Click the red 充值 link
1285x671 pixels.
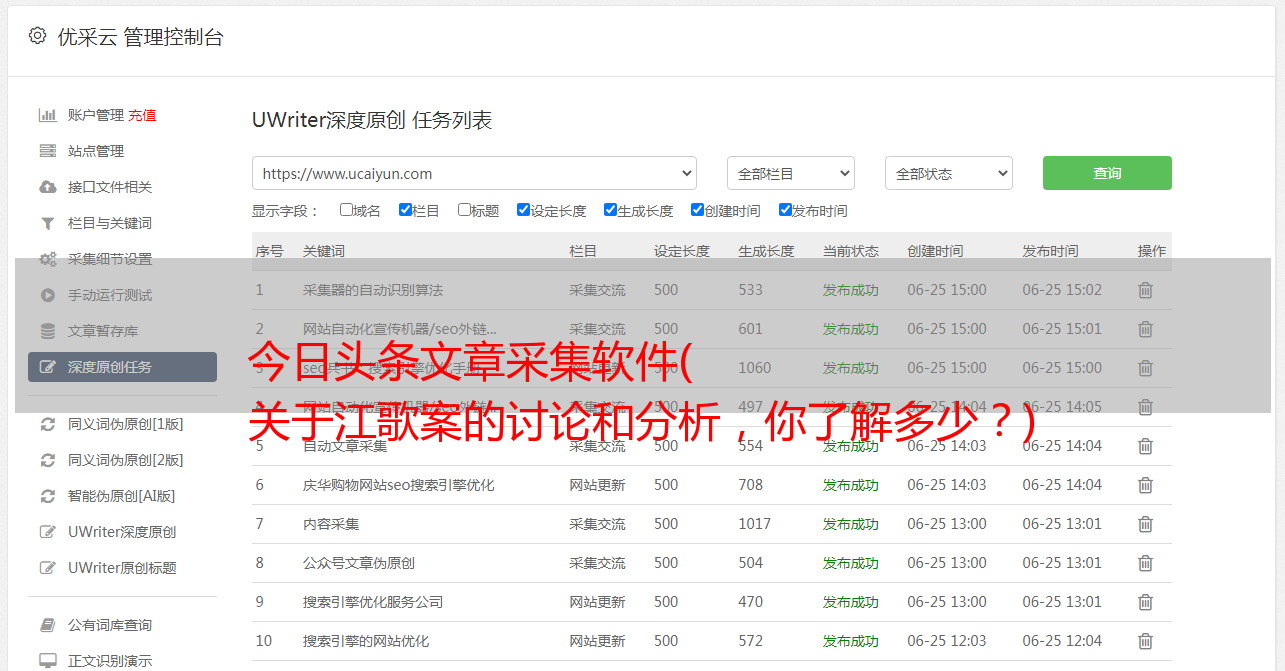[142, 115]
